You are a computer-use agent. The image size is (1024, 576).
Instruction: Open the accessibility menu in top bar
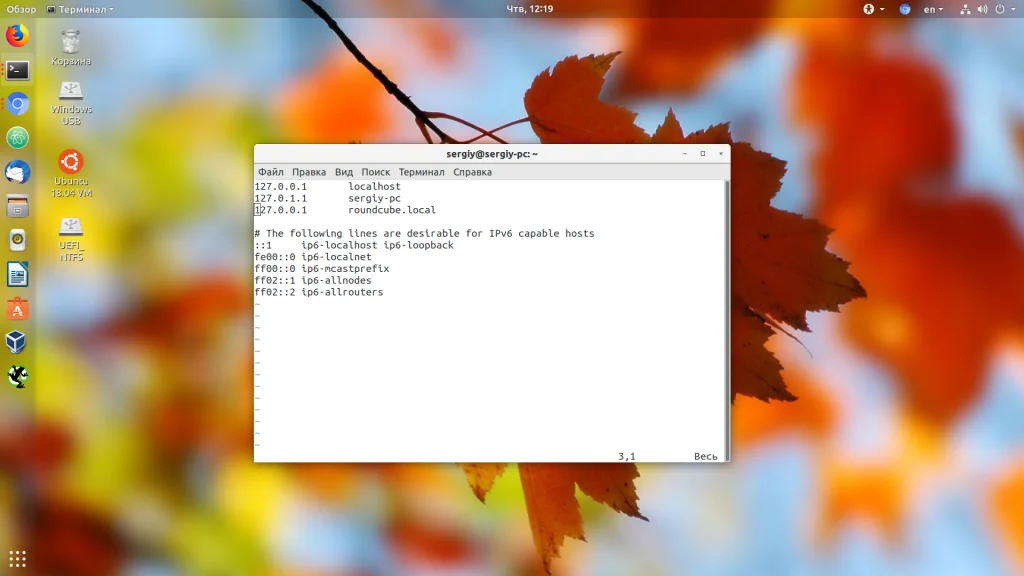pyautogui.click(x=873, y=9)
